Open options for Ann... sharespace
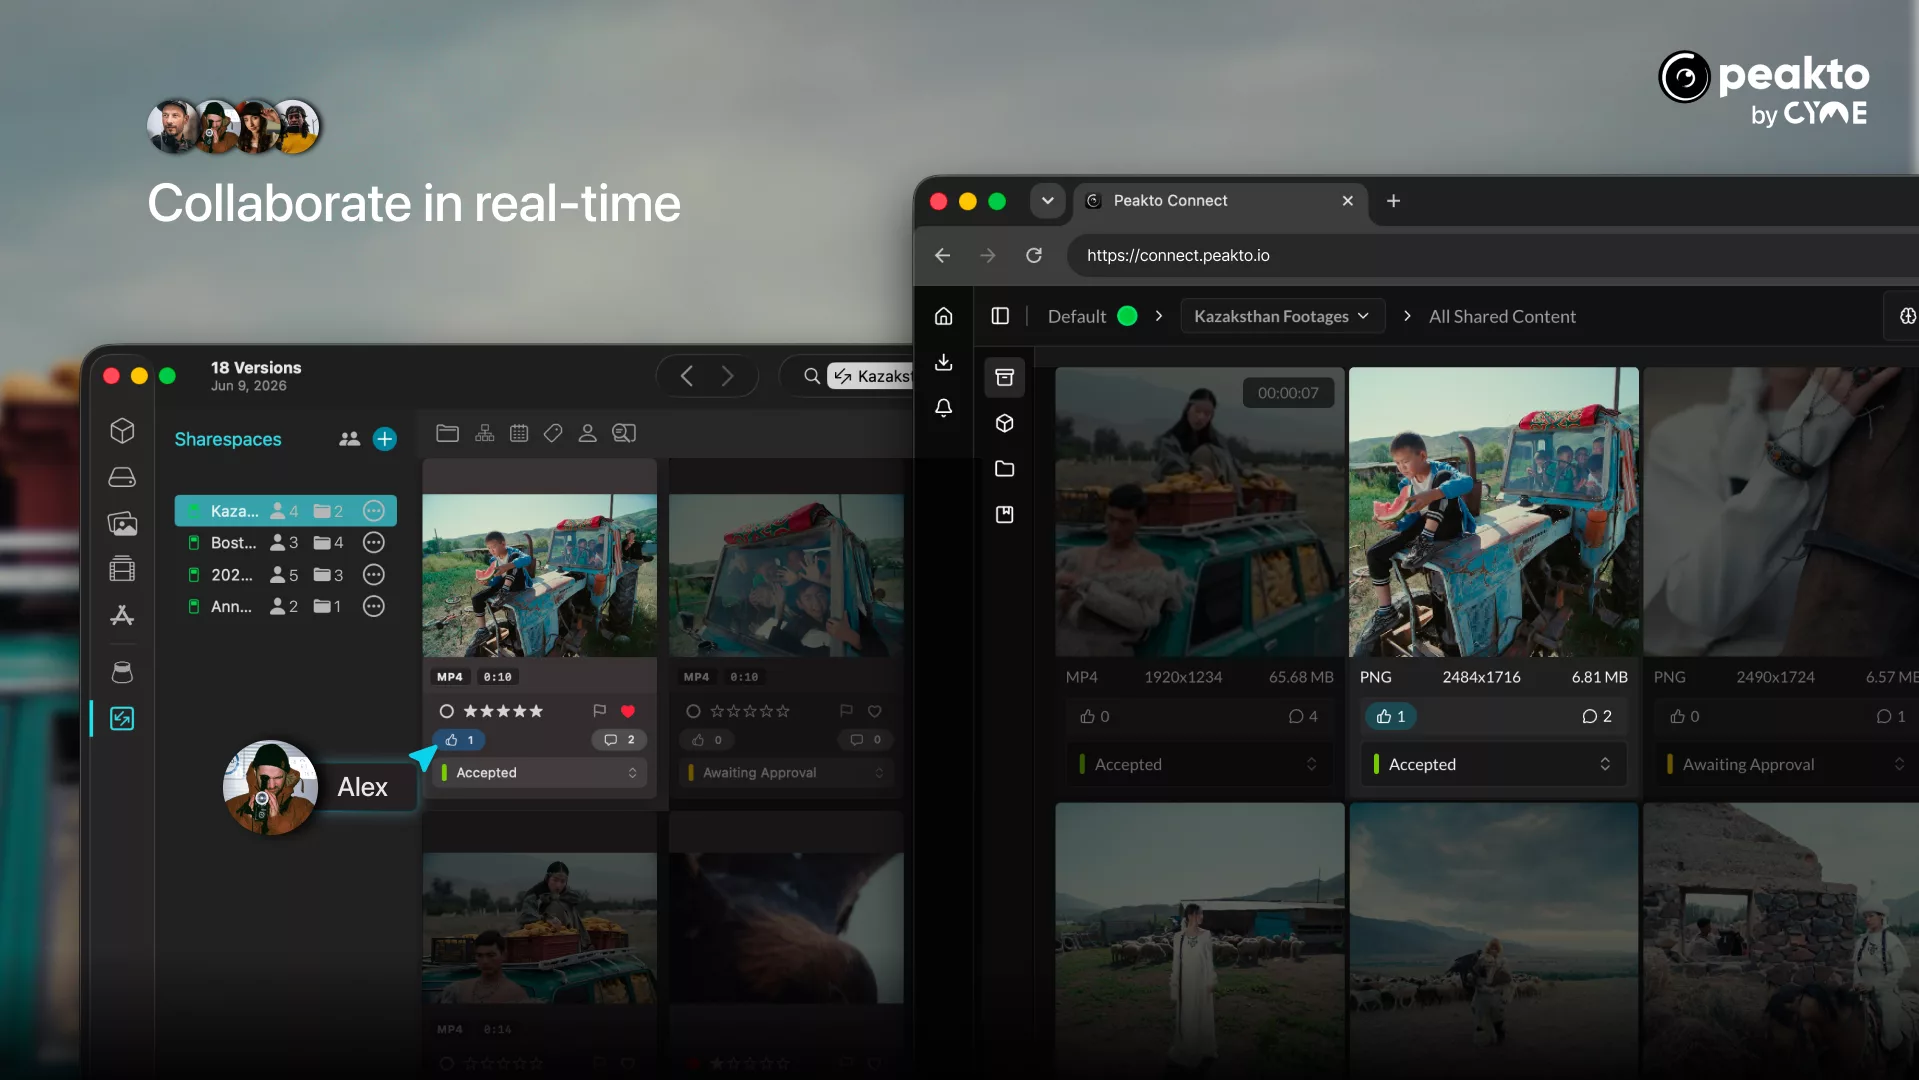 [374, 606]
